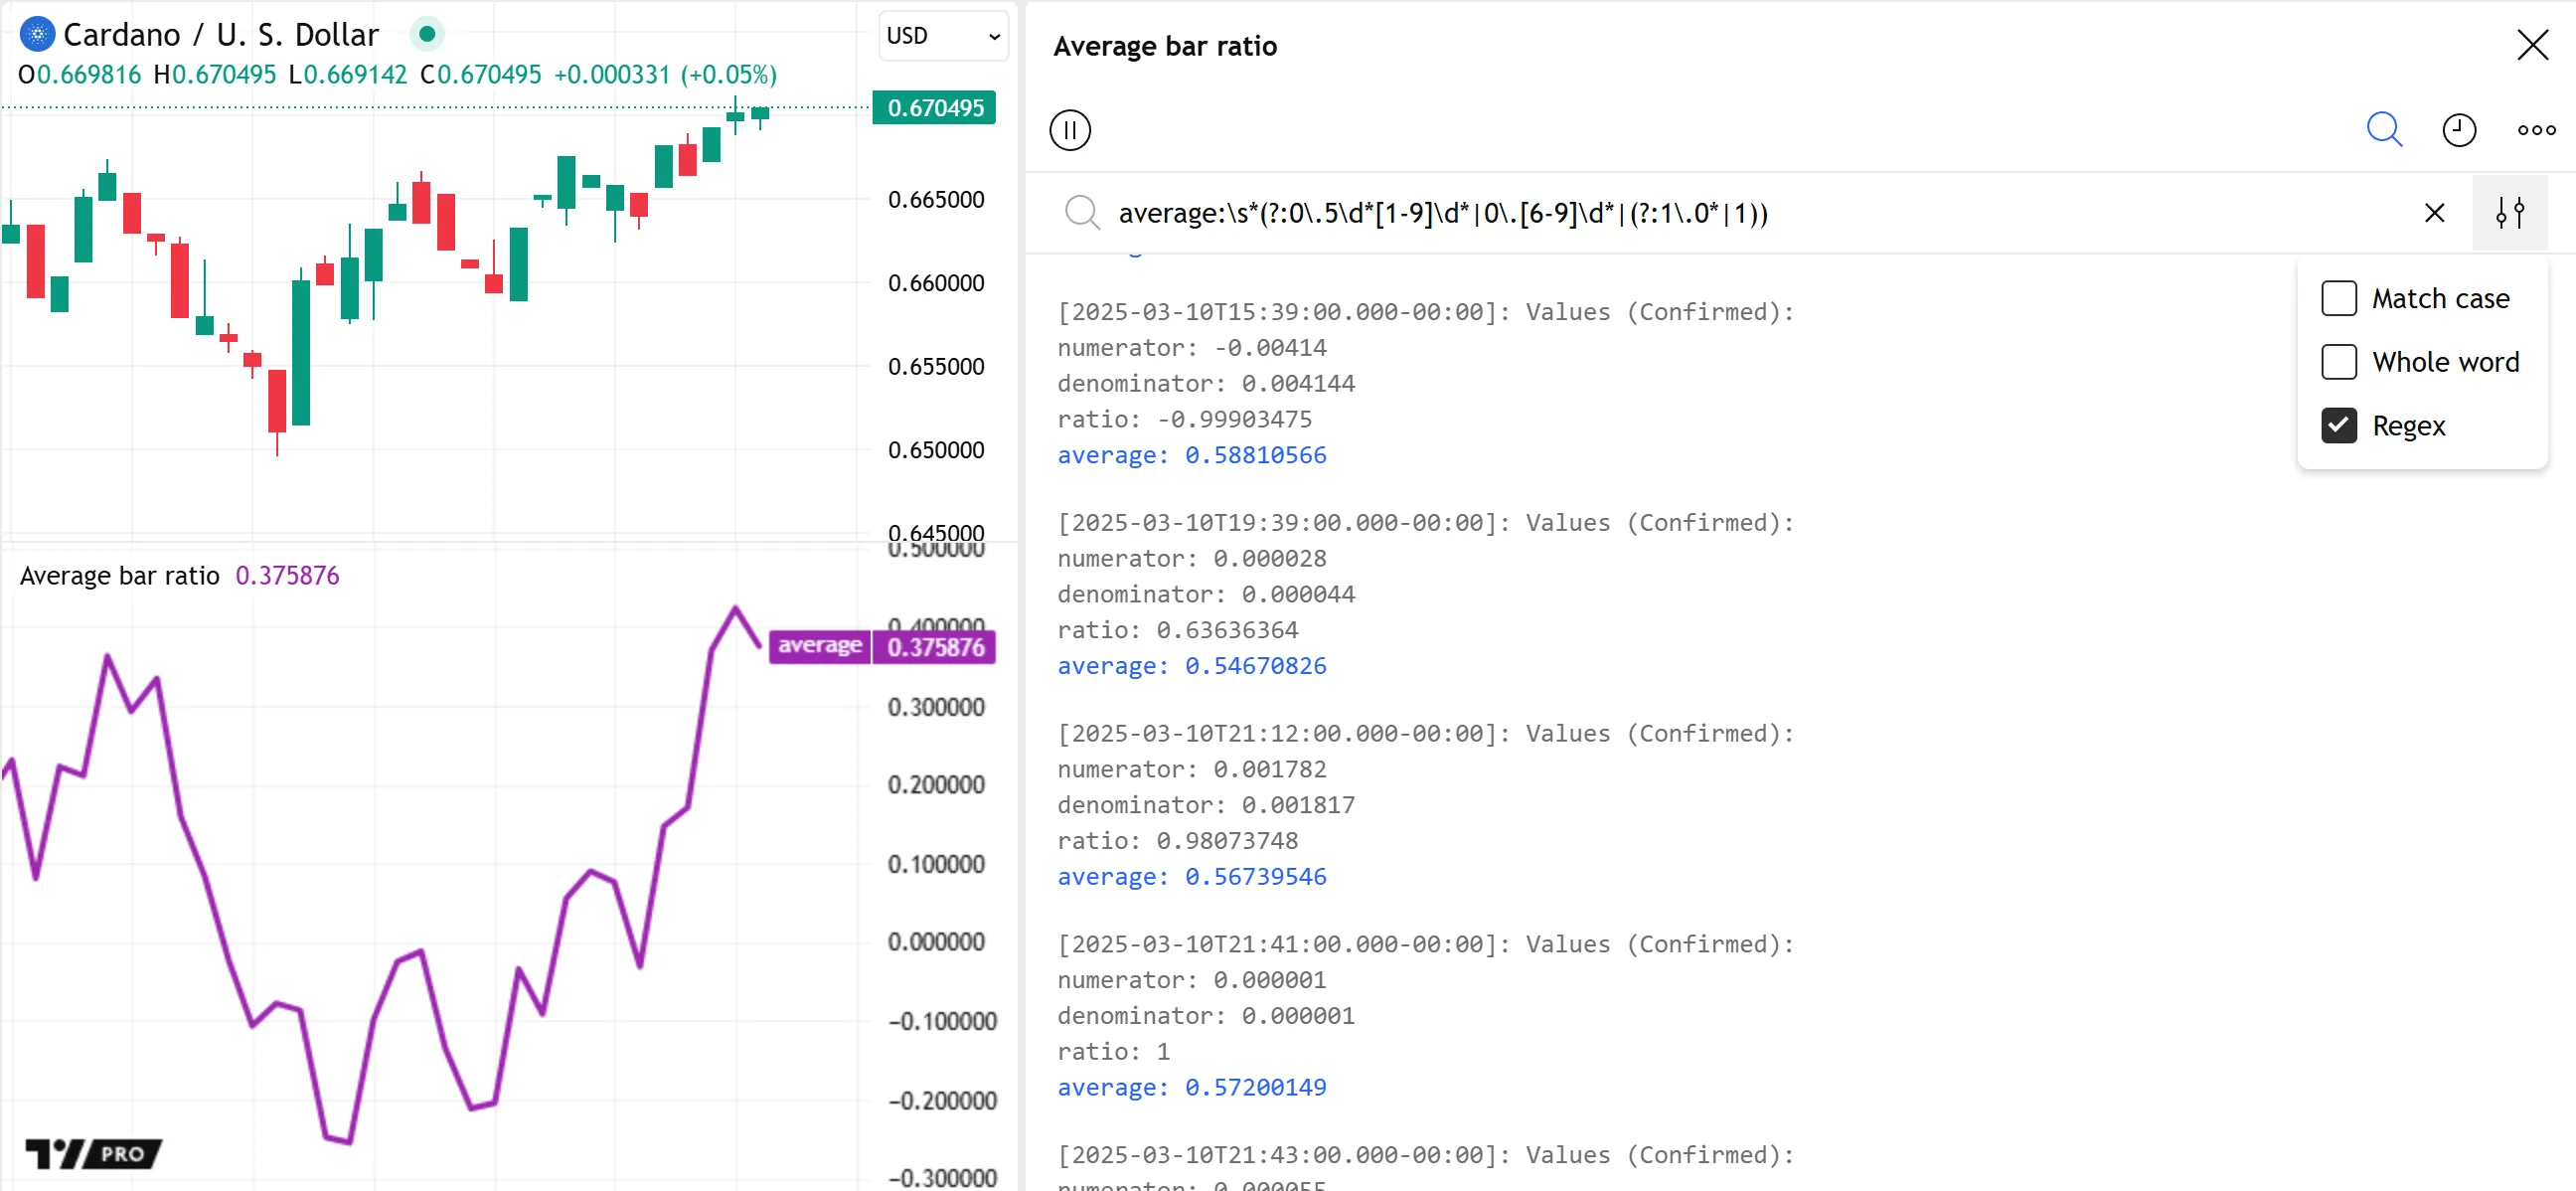Open the clock jump-to-time icon
The height and width of the screenshot is (1191, 2576).
2458,130
